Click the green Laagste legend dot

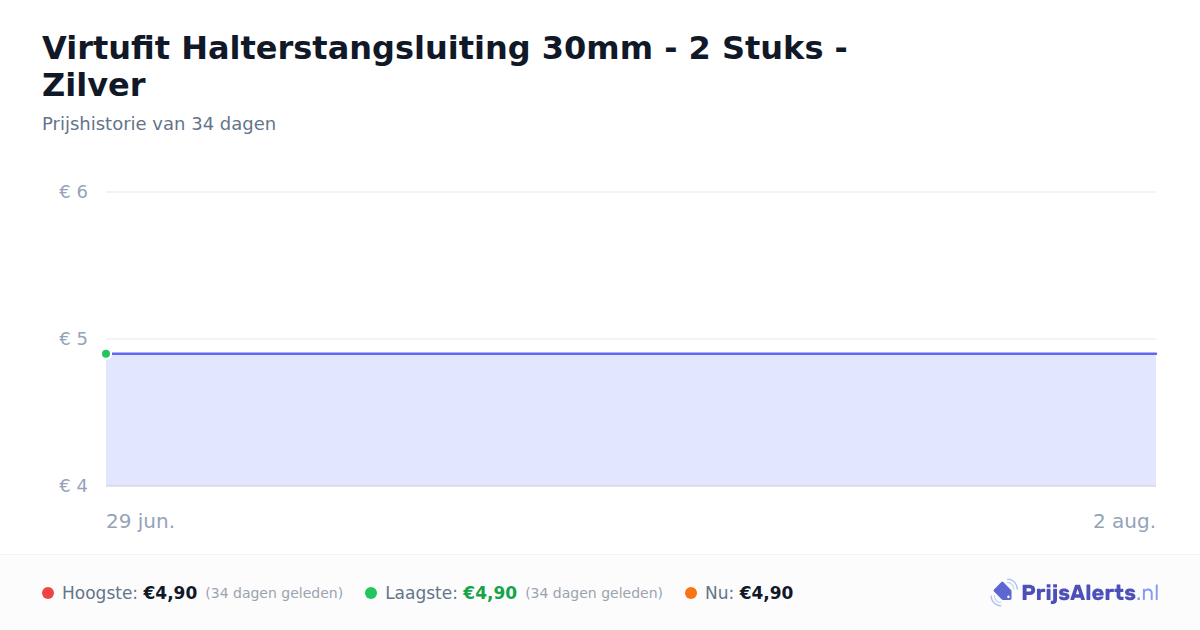tap(371, 593)
